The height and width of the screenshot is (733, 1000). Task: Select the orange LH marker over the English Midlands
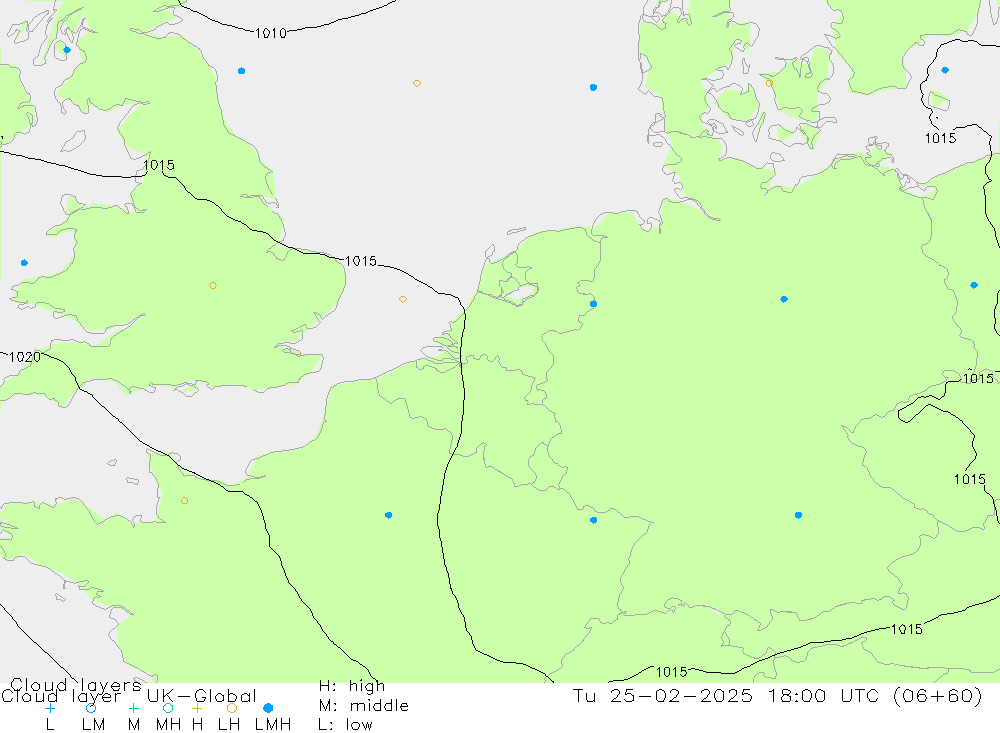213,286
